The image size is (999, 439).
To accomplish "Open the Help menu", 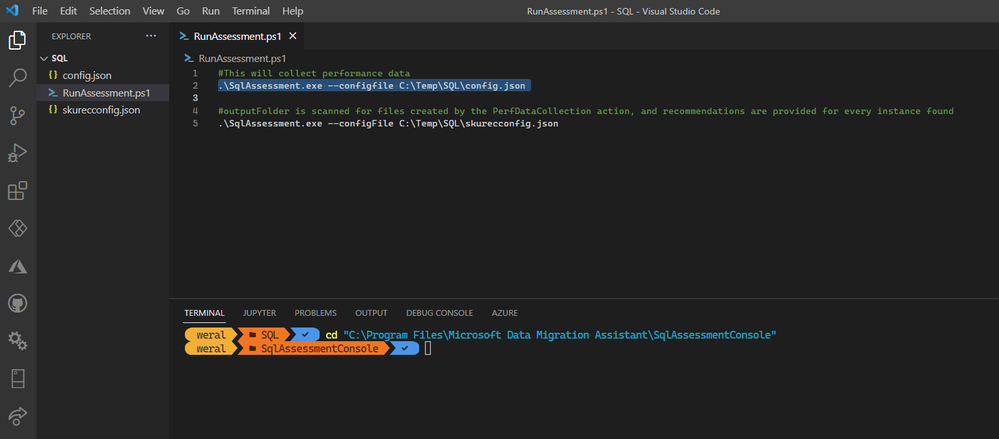I will pyautogui.click(x=292, y=11).
